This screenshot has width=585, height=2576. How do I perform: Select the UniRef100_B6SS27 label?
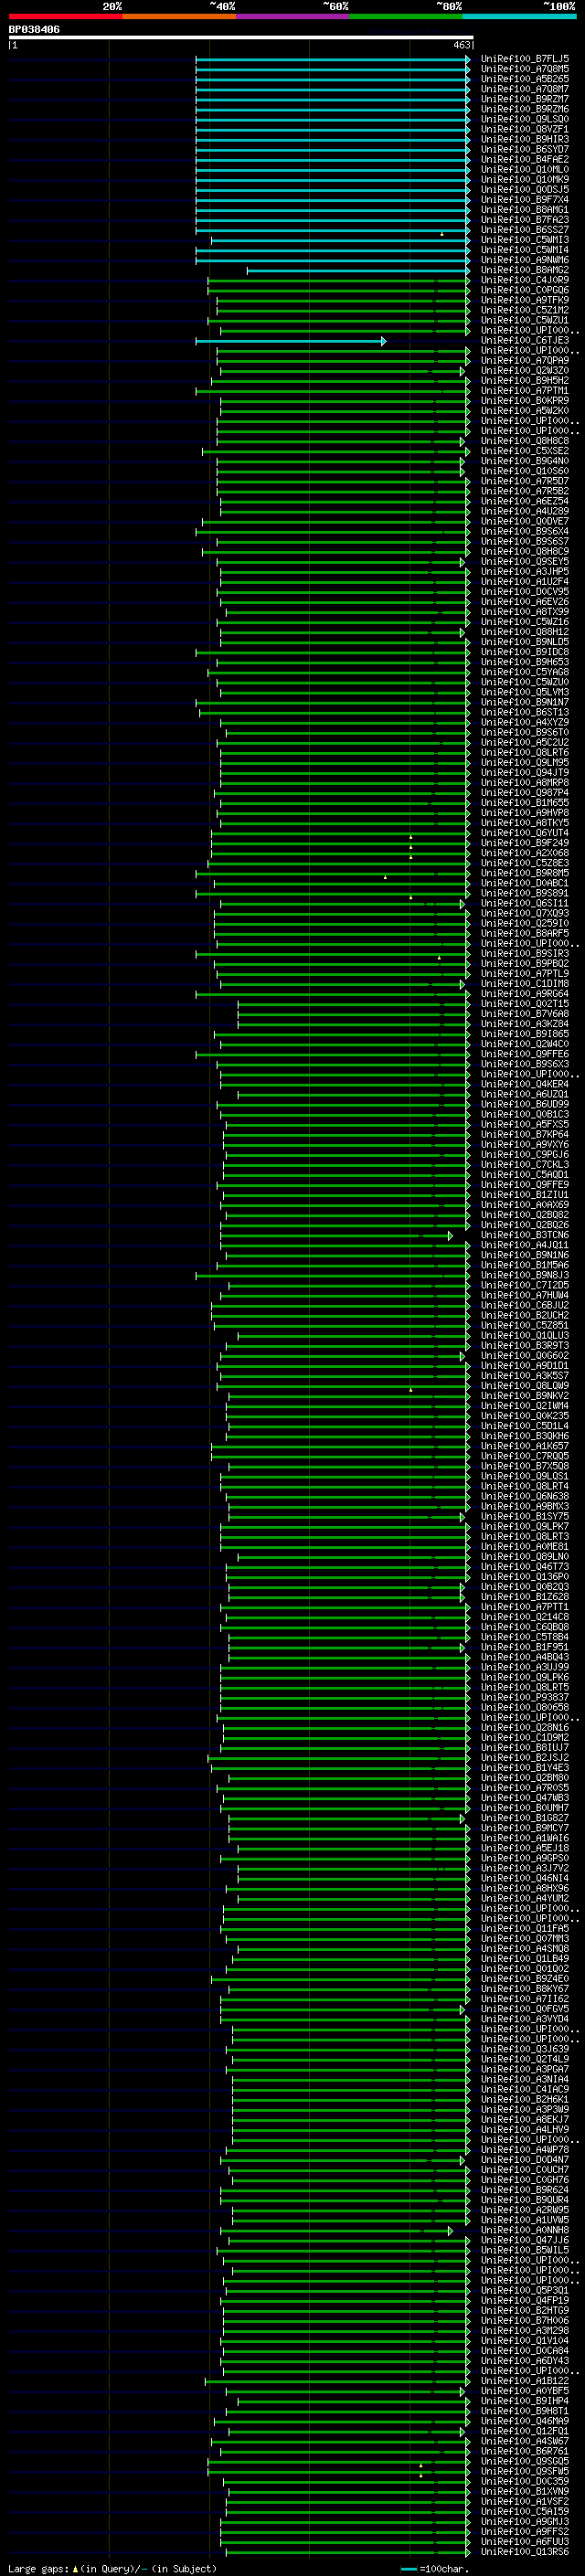[525, 230]
